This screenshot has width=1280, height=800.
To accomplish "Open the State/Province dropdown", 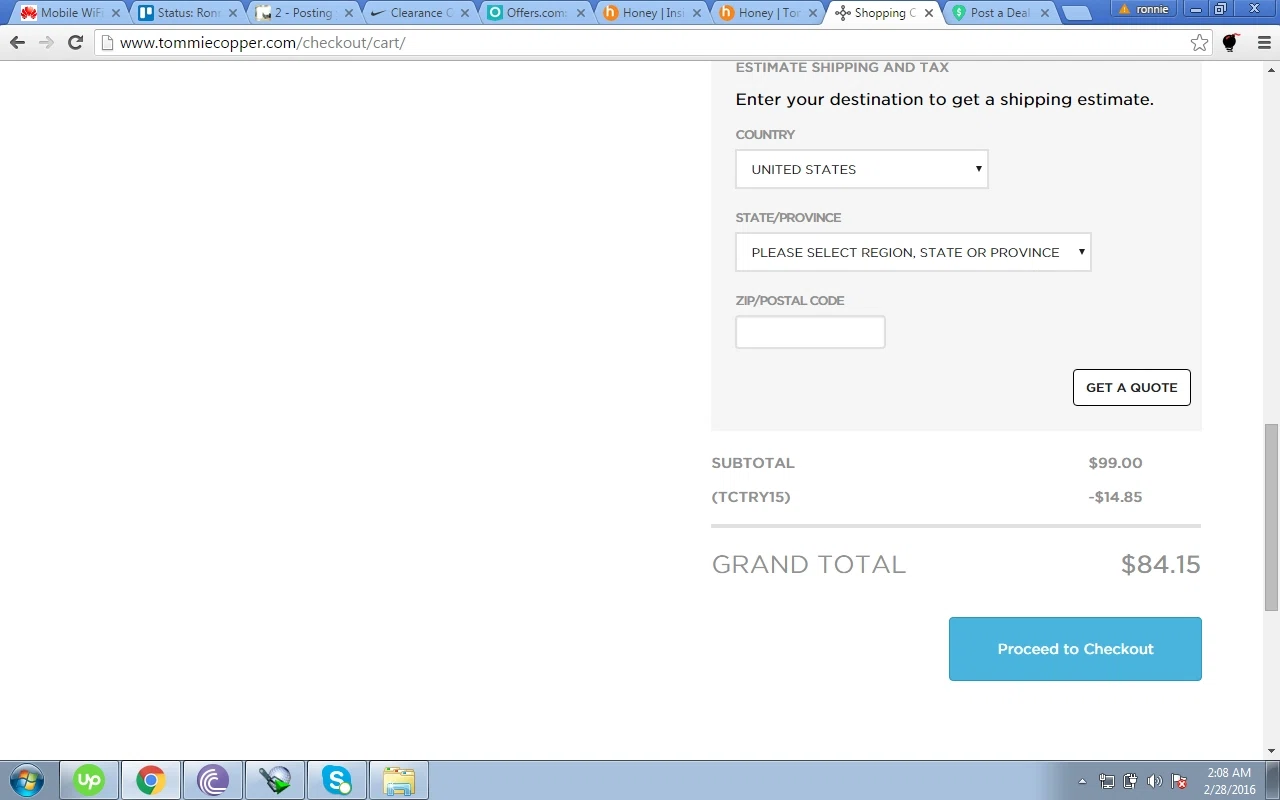I will tap(913, 252).
